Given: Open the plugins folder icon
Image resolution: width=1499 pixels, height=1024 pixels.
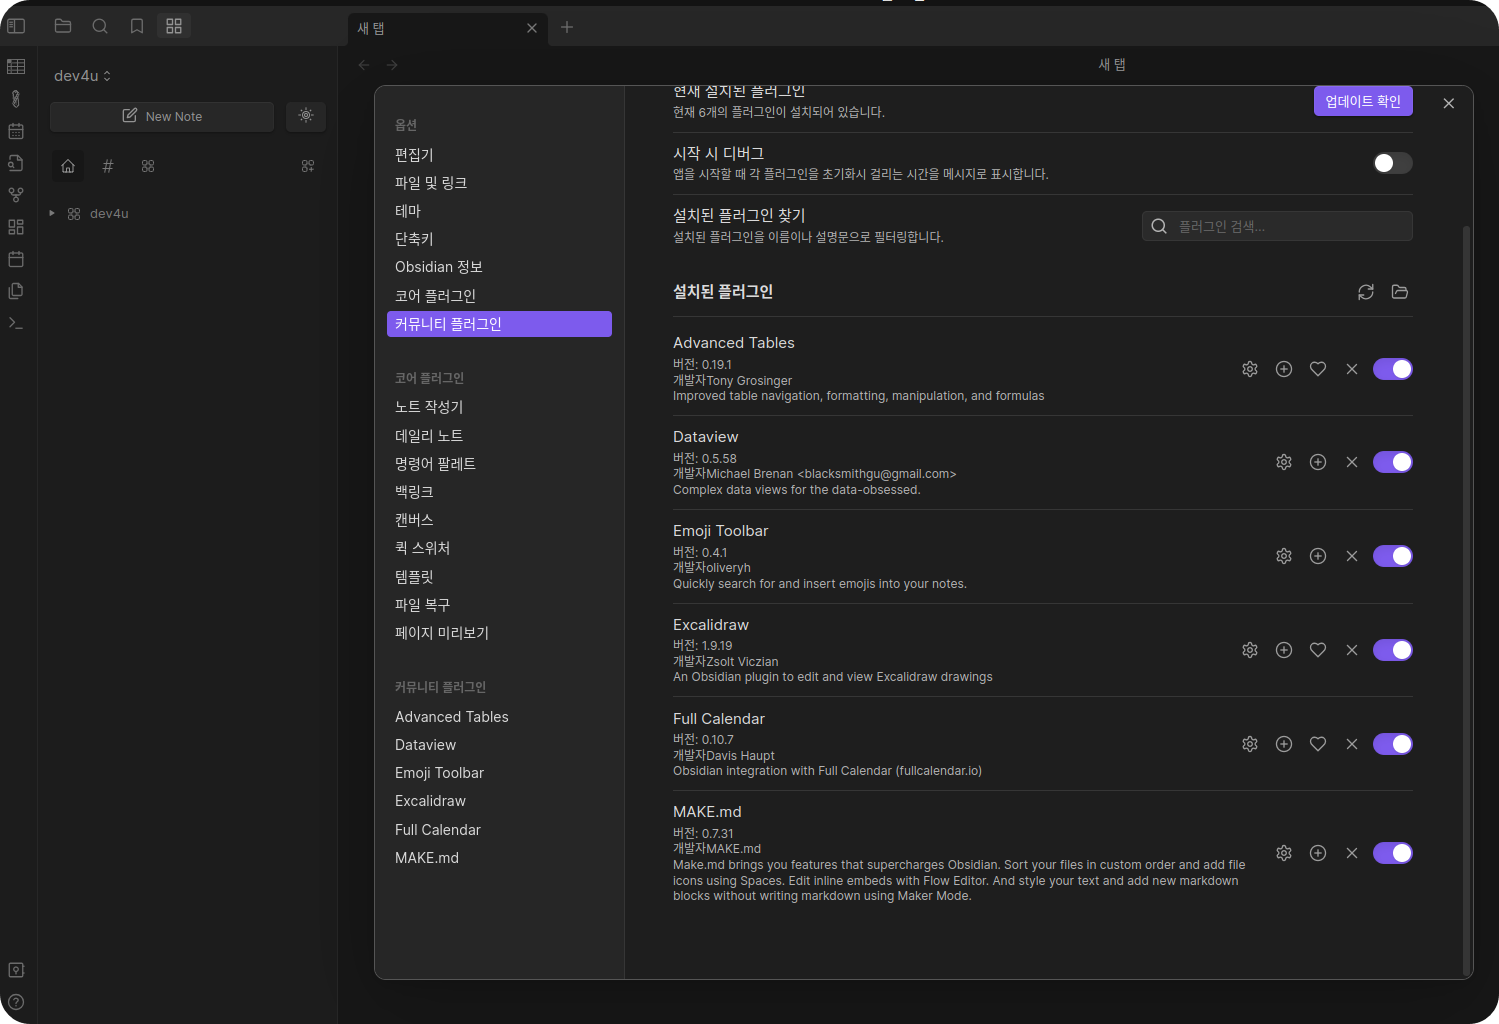Looking at the screenshot, I should click(x=1400, y=292).
